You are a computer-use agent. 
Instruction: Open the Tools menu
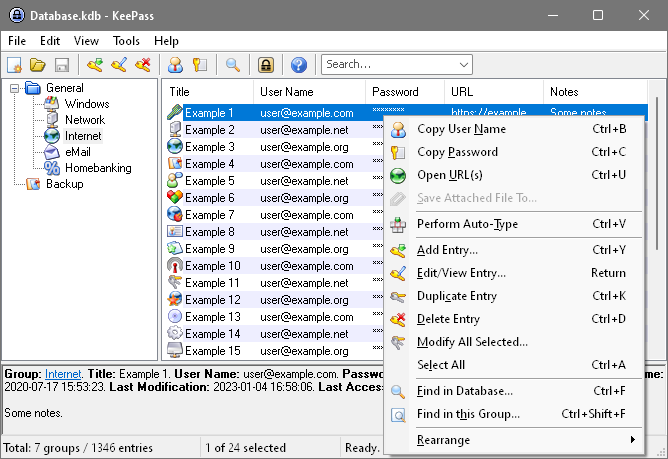[126, 41]
